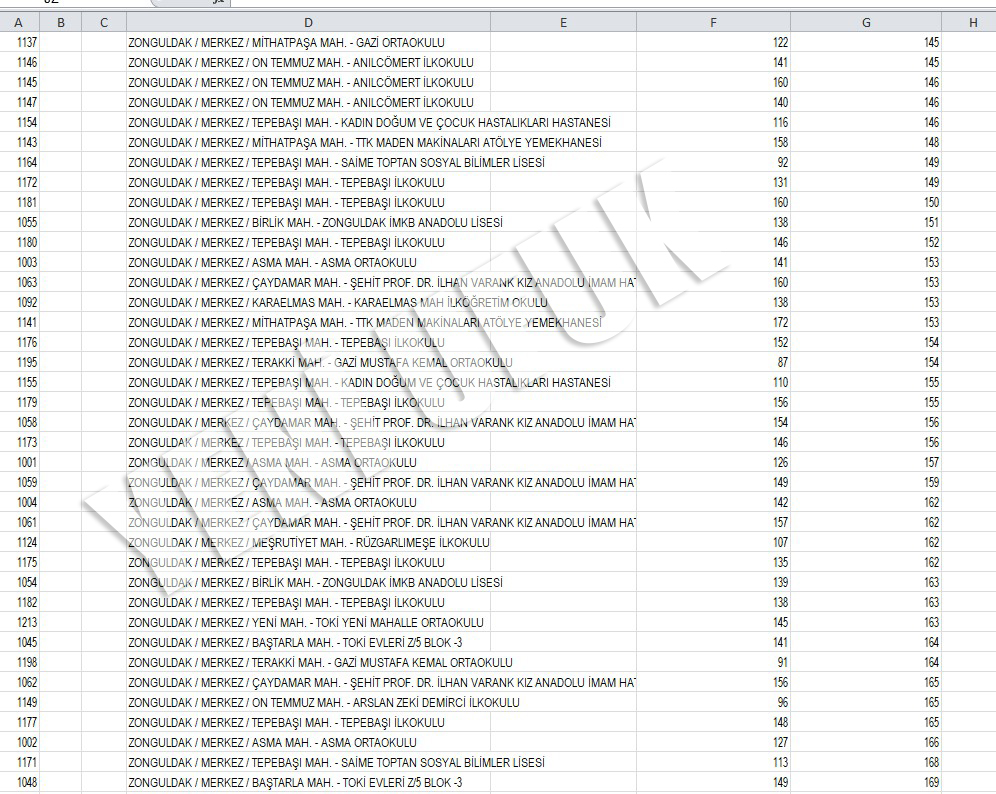996x794 pixels.
Task: Select cell with ID 1137
Action: click(x=27, y=43)
